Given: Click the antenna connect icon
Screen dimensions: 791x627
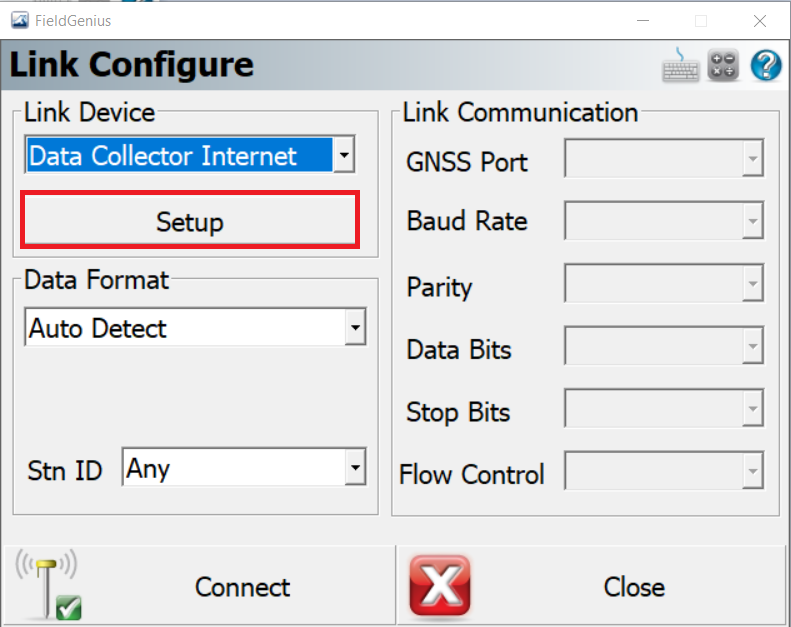Looking at the screenshot, I should (x=48, y=584).
